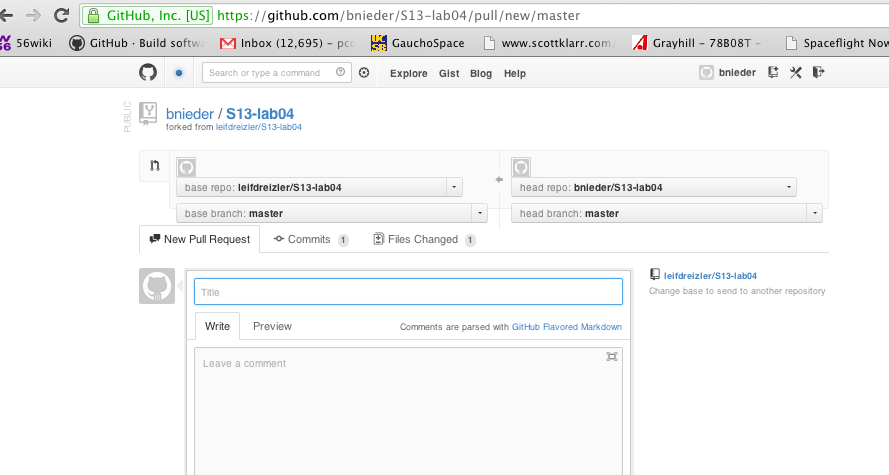Go back in browser history
Image resolution: width=889 pixels, height=475 pixels.
(x=7, y=15)
